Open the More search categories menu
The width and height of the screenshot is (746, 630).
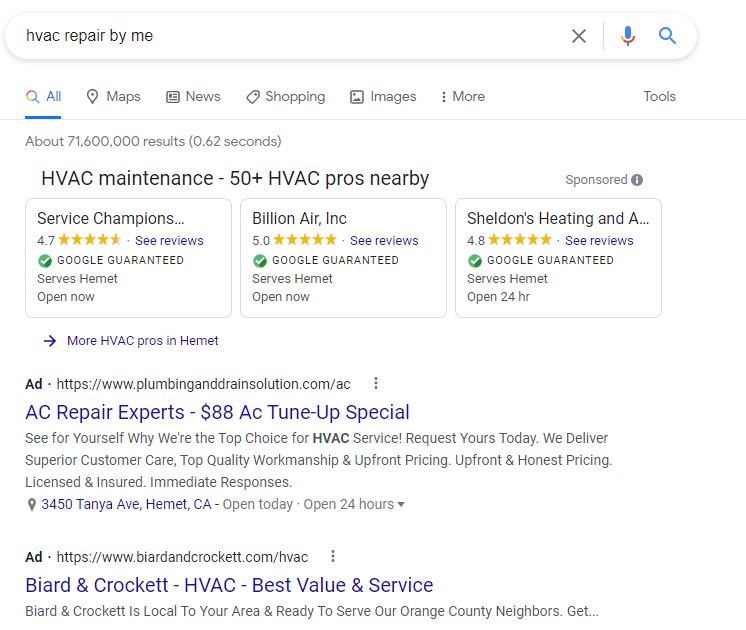tap(462, 97)
